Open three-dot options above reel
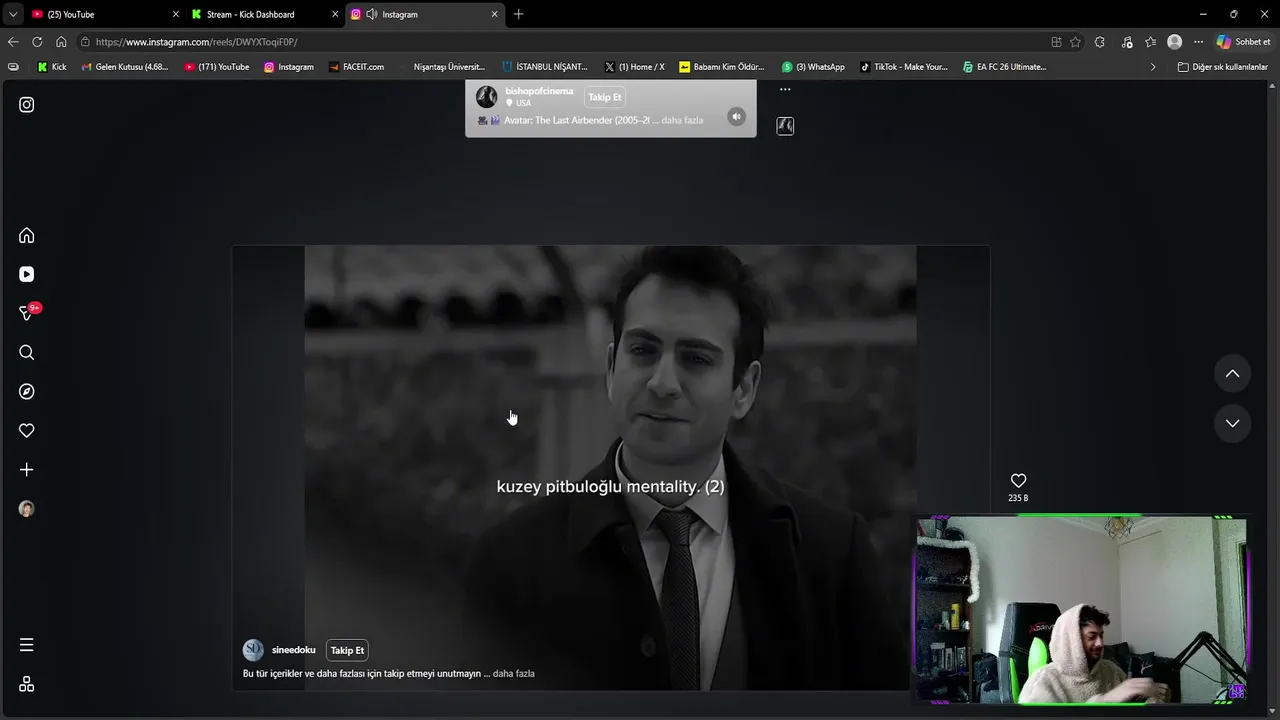This screenshot has height=720, width=1280. [785, 89]
